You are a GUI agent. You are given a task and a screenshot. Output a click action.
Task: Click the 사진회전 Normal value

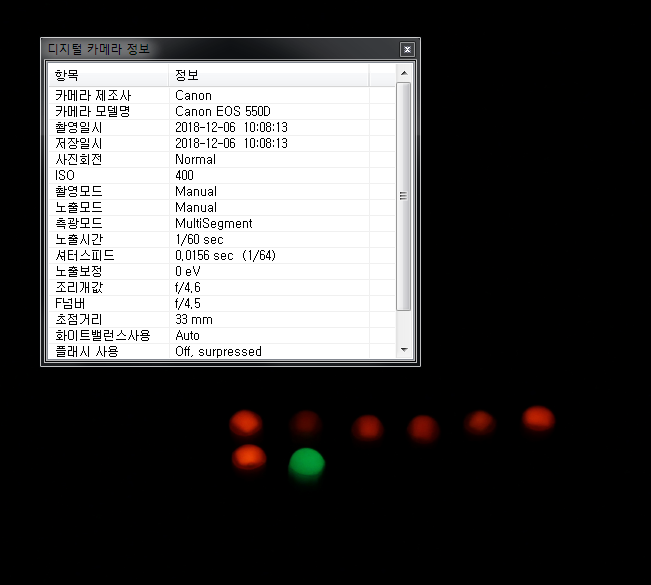(x=195, y=159)
